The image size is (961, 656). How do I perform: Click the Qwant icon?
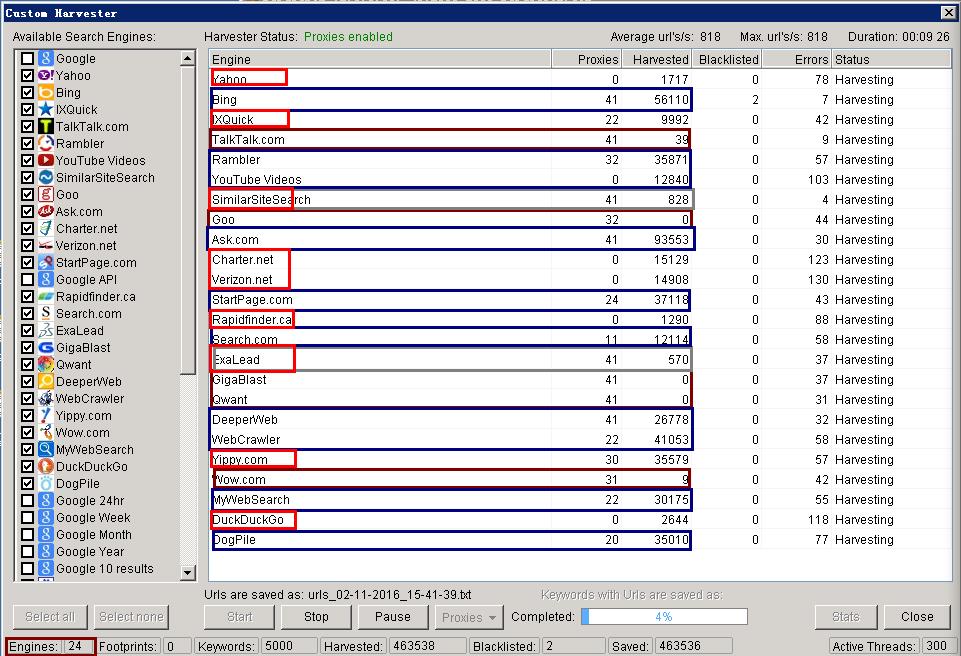click(45, 364)
